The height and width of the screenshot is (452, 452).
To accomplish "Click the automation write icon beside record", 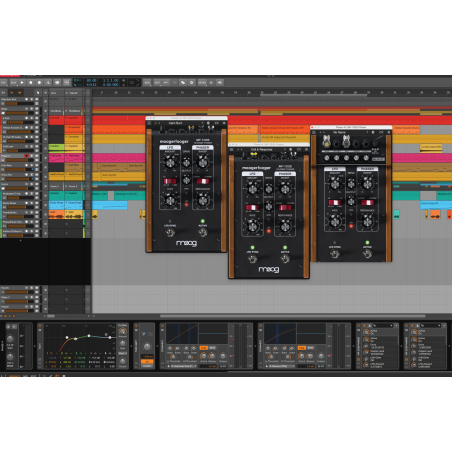I will pyautogui.click(x=48, y=82).
